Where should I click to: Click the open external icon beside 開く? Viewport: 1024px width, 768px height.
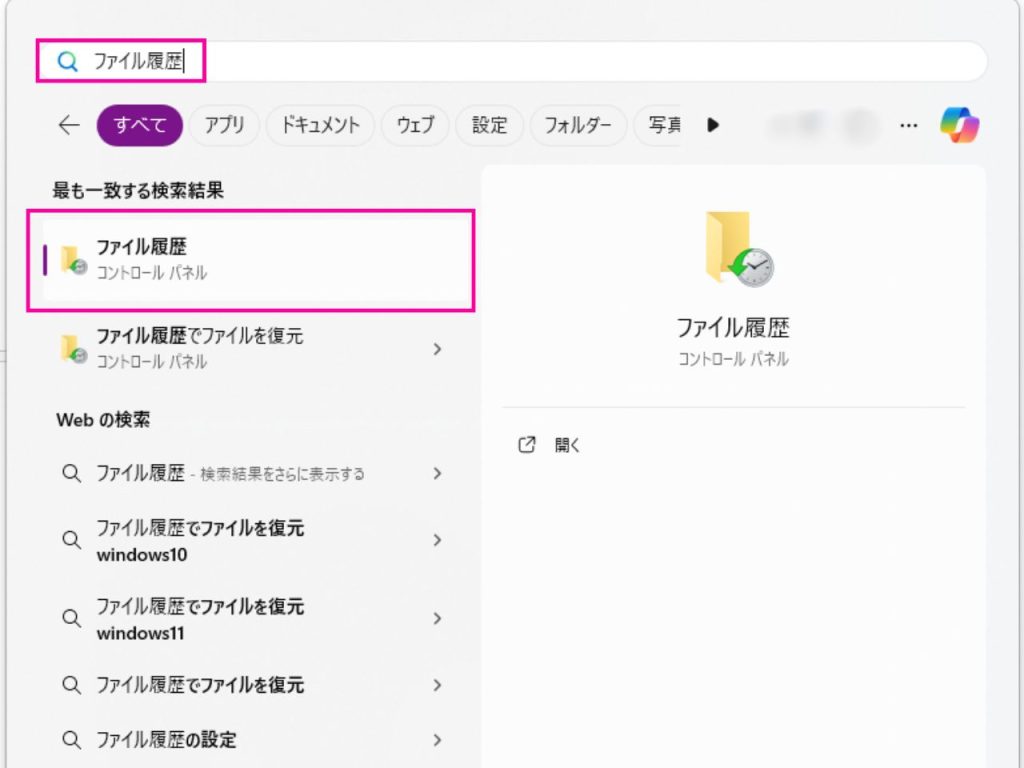(x=527, y=445)
